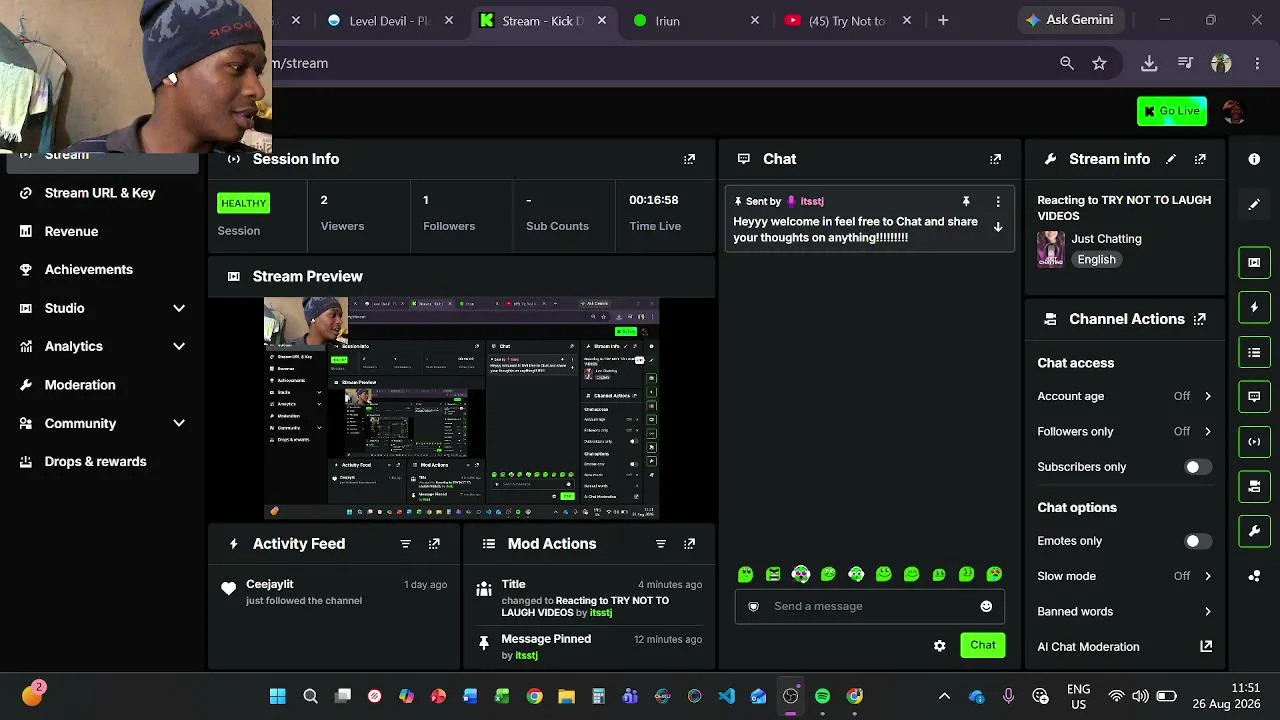
Task: Toggle Mod Actions list widget in right sidebar
Action: coord(1254,352)
